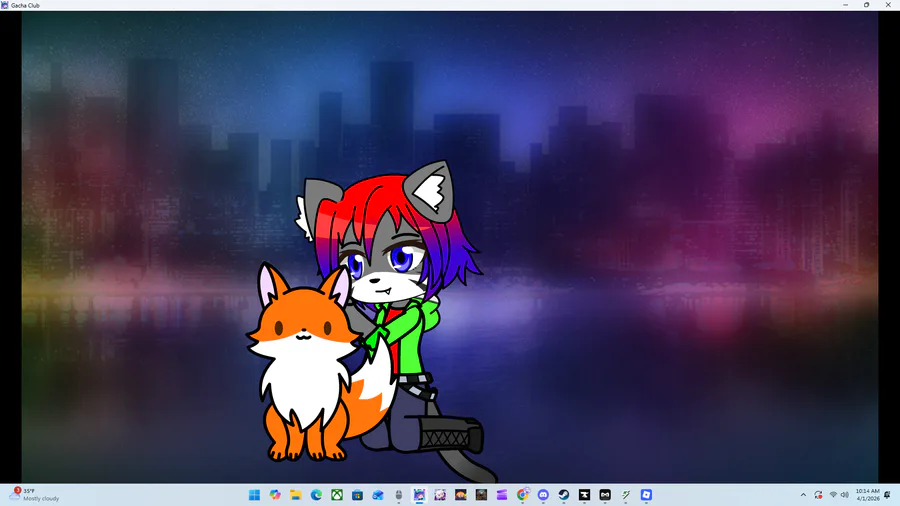Open Discord from the taskbar
The height and width of the screenshot is (506, 900).
[543, 495]
